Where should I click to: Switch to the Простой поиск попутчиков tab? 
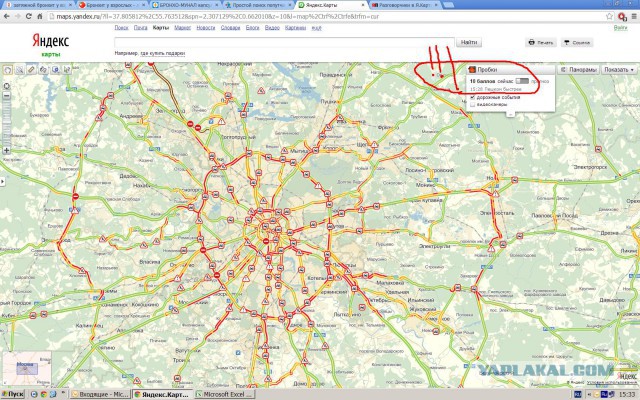(258, 5)
